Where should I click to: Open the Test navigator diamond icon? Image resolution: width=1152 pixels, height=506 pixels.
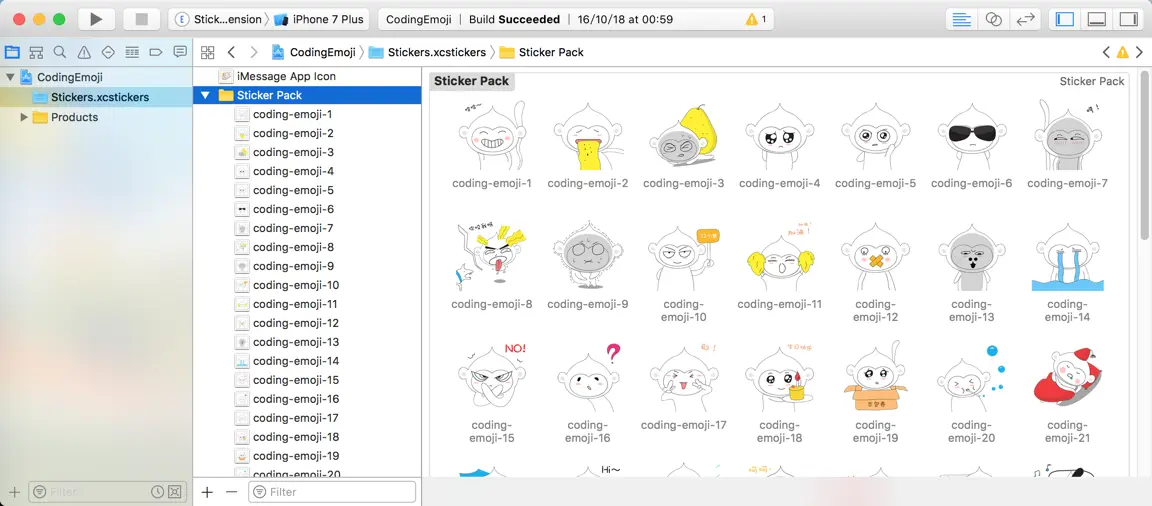click(108, 52)
